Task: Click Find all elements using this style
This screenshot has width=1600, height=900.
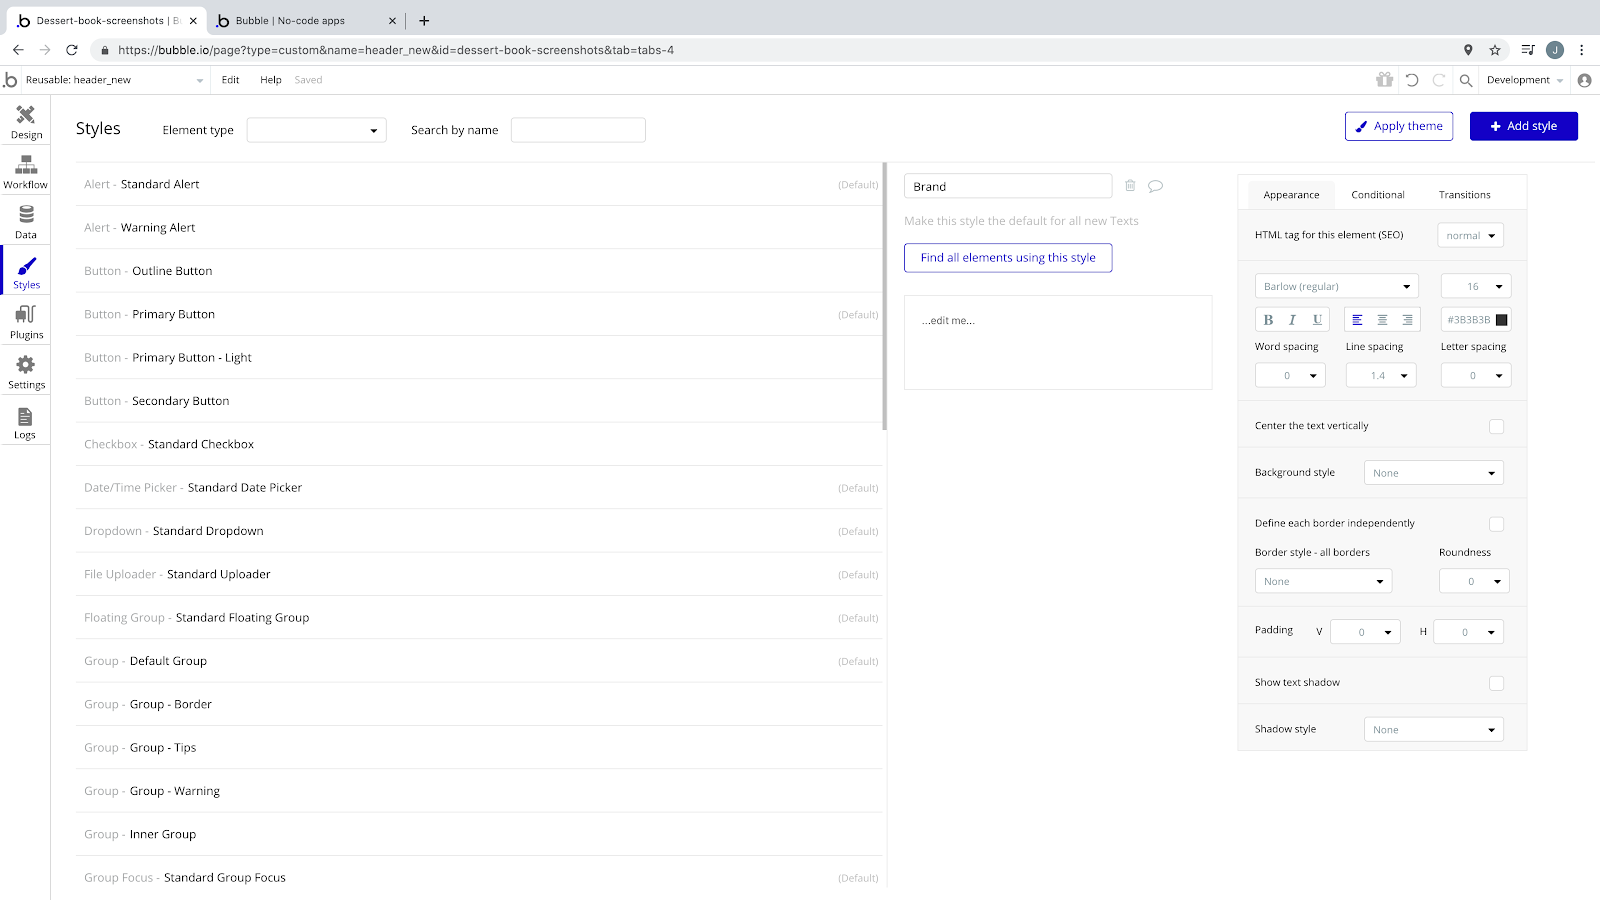Action: coord(1007,257)
